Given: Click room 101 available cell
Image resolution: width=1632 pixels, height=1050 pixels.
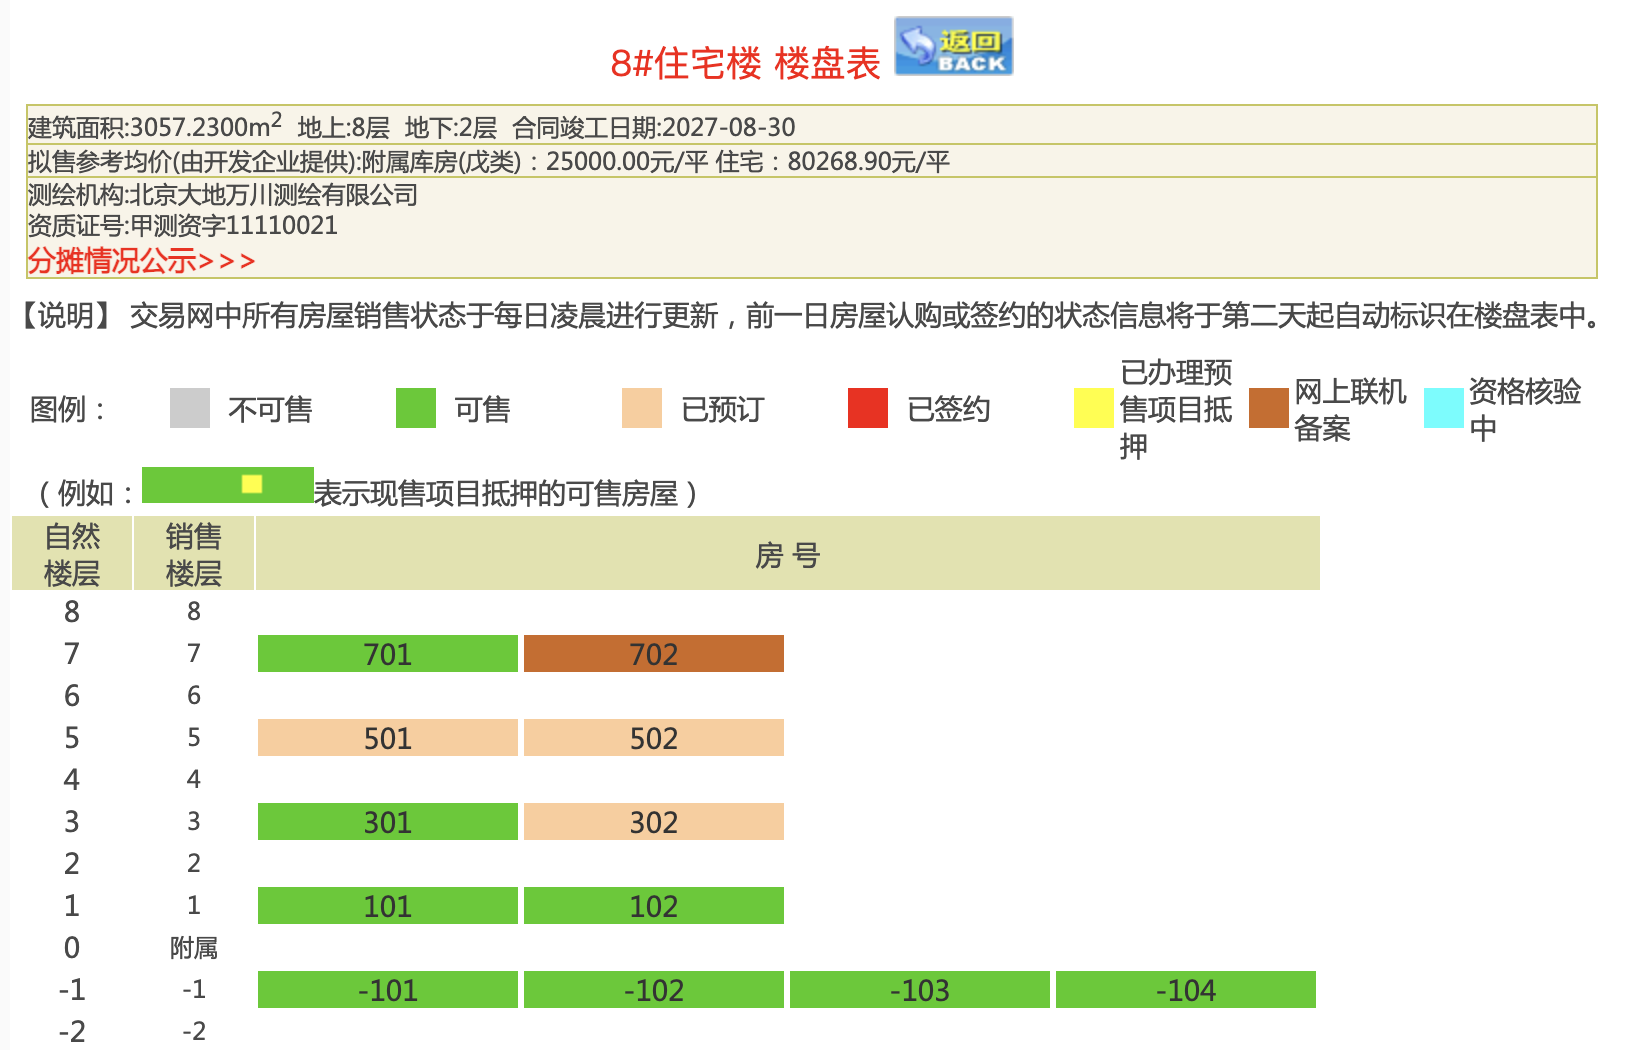Looking at the screenshot, I should click(388, 906).
